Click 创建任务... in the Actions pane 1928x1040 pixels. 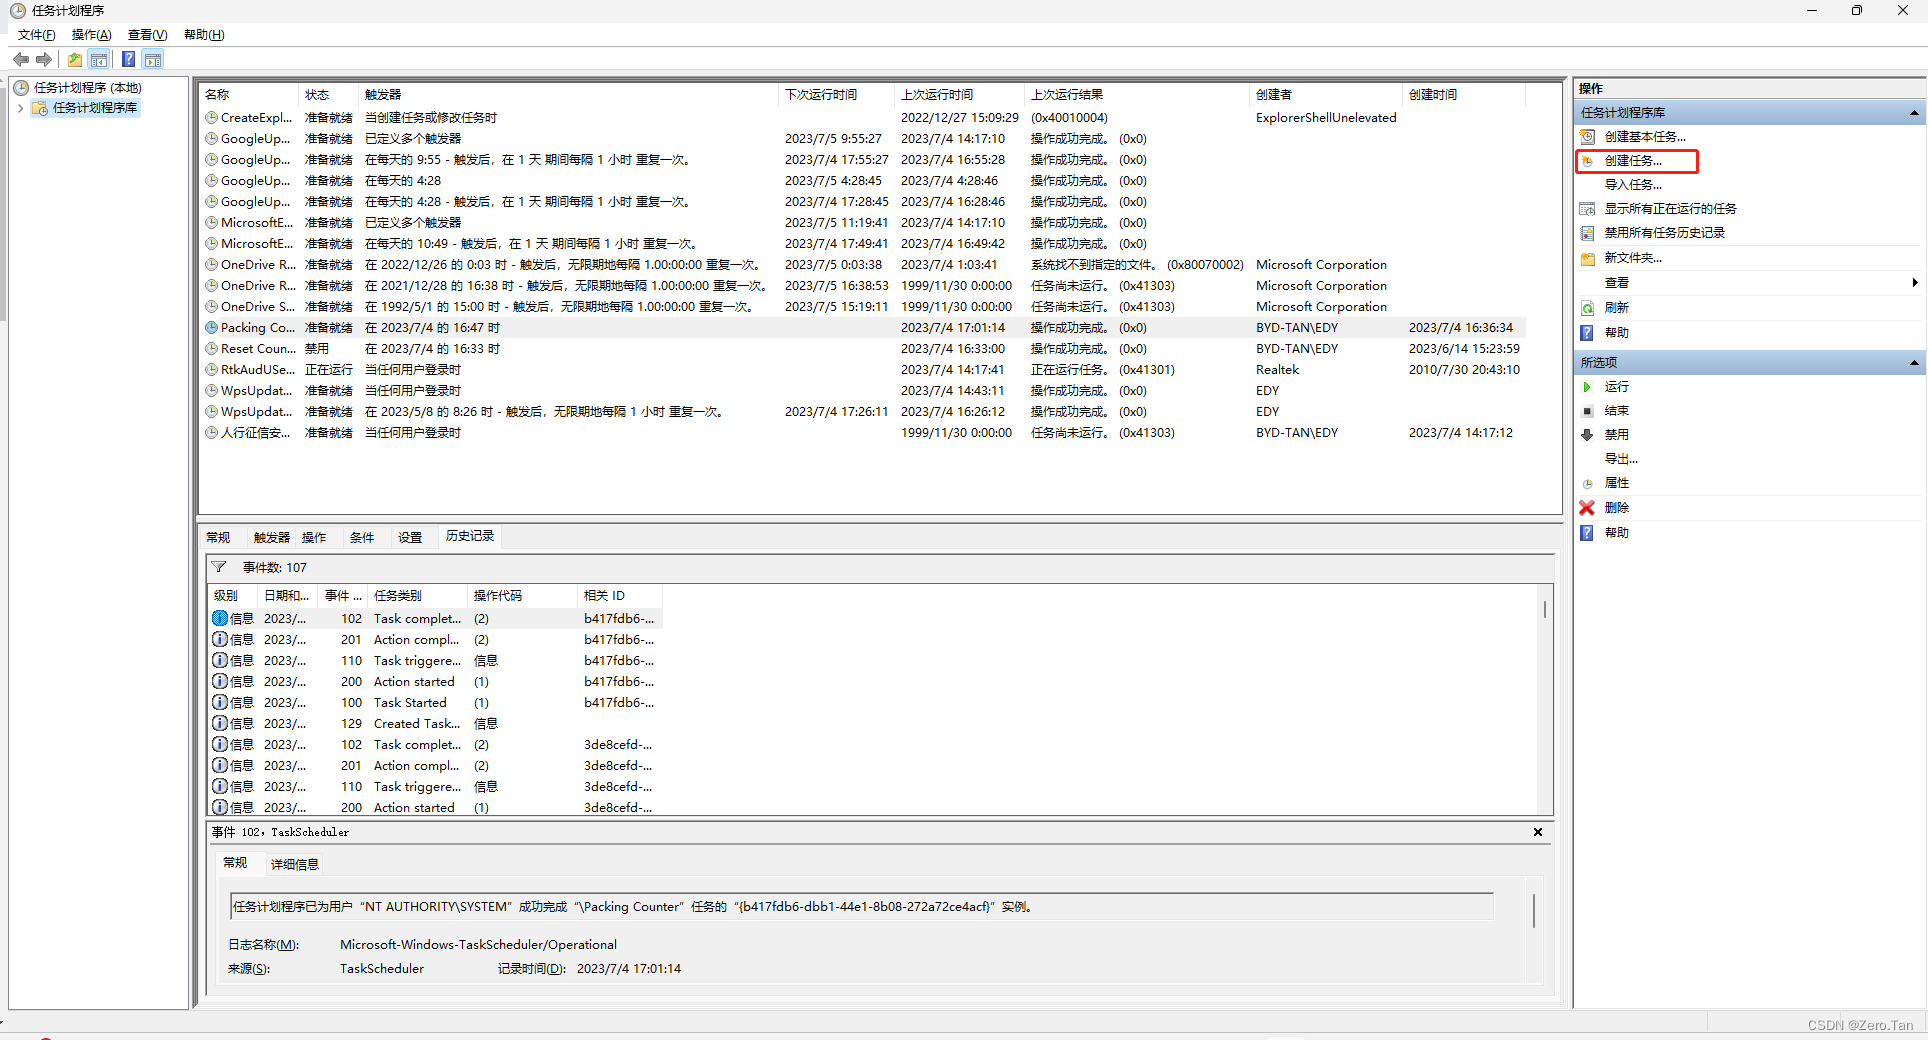coord(1633,161)
